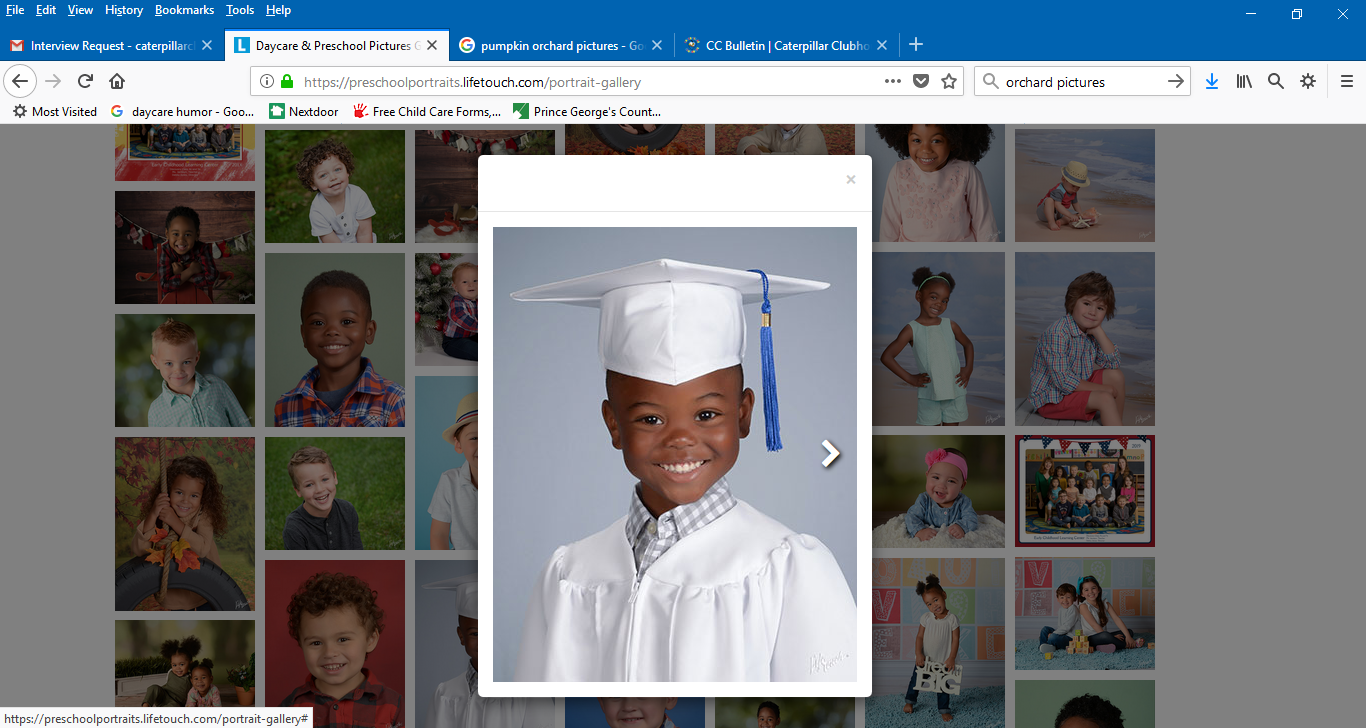Go to the browser Home icon
The width and height of the screenshot is (1366, 728).
(x=117, y=81)
